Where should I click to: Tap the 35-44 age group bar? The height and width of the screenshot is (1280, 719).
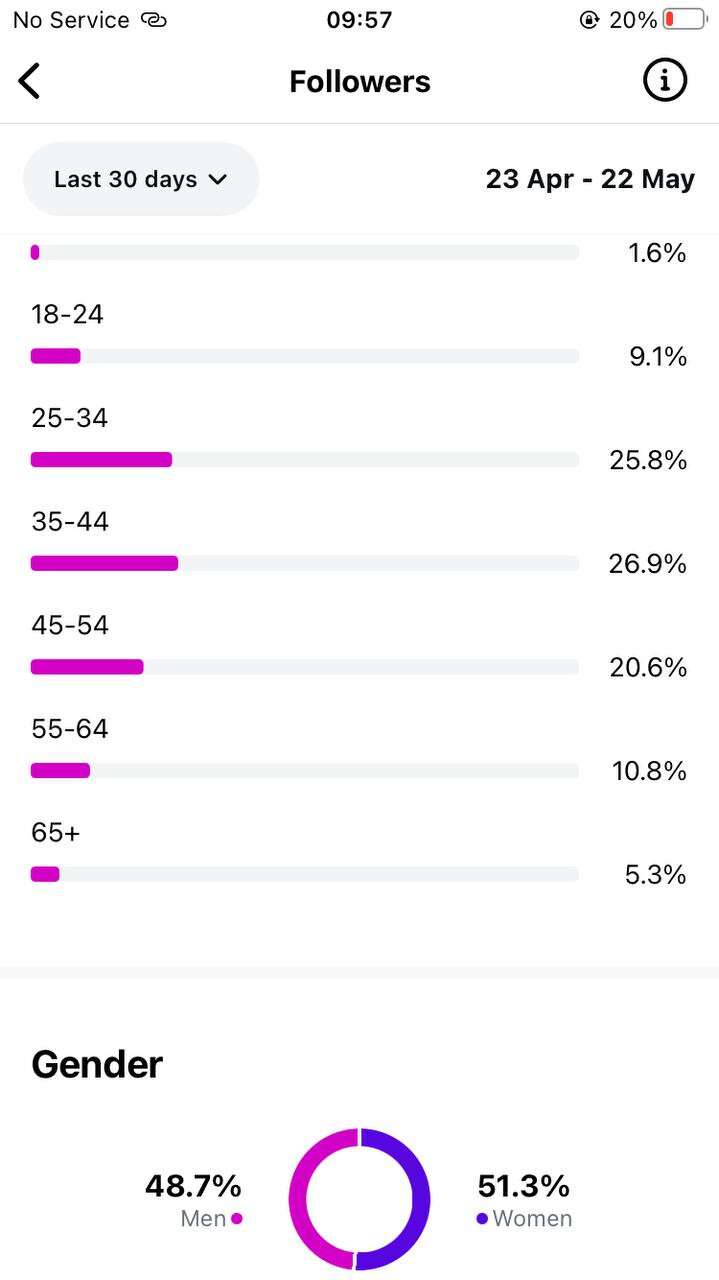[305, 563]
